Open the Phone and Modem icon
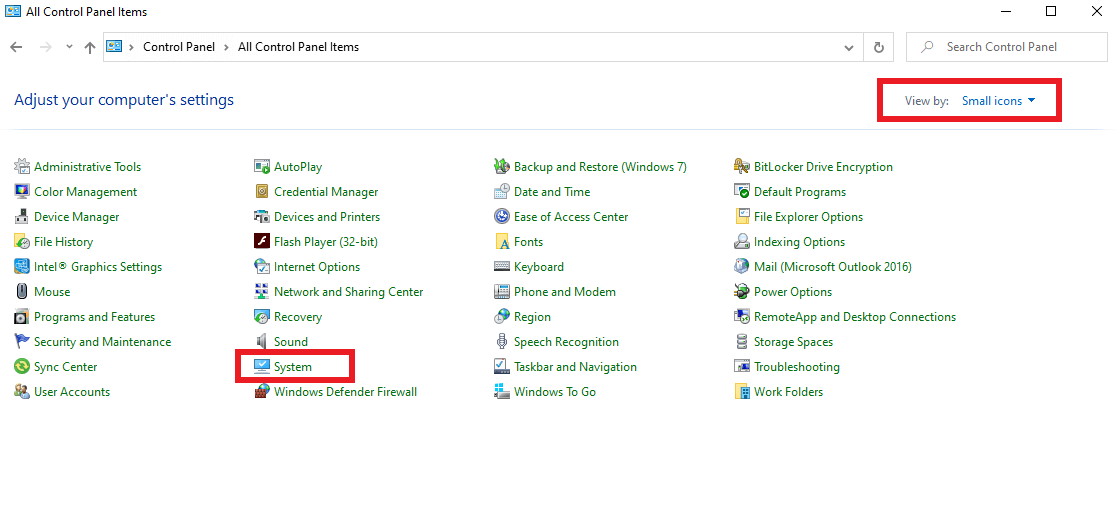The width and height of the screenshot is (1116, 510). pos(502,292)
